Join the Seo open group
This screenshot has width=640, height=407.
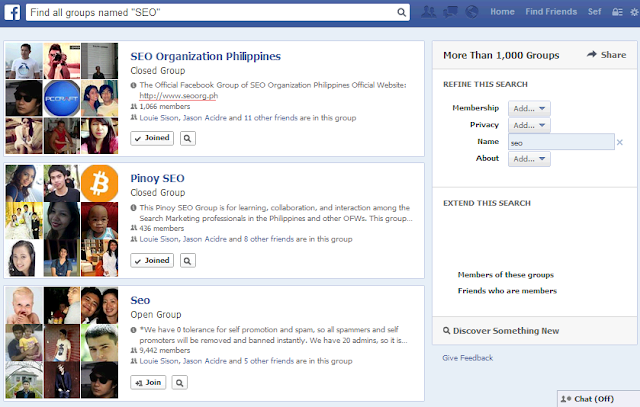(x=148, y=383)
